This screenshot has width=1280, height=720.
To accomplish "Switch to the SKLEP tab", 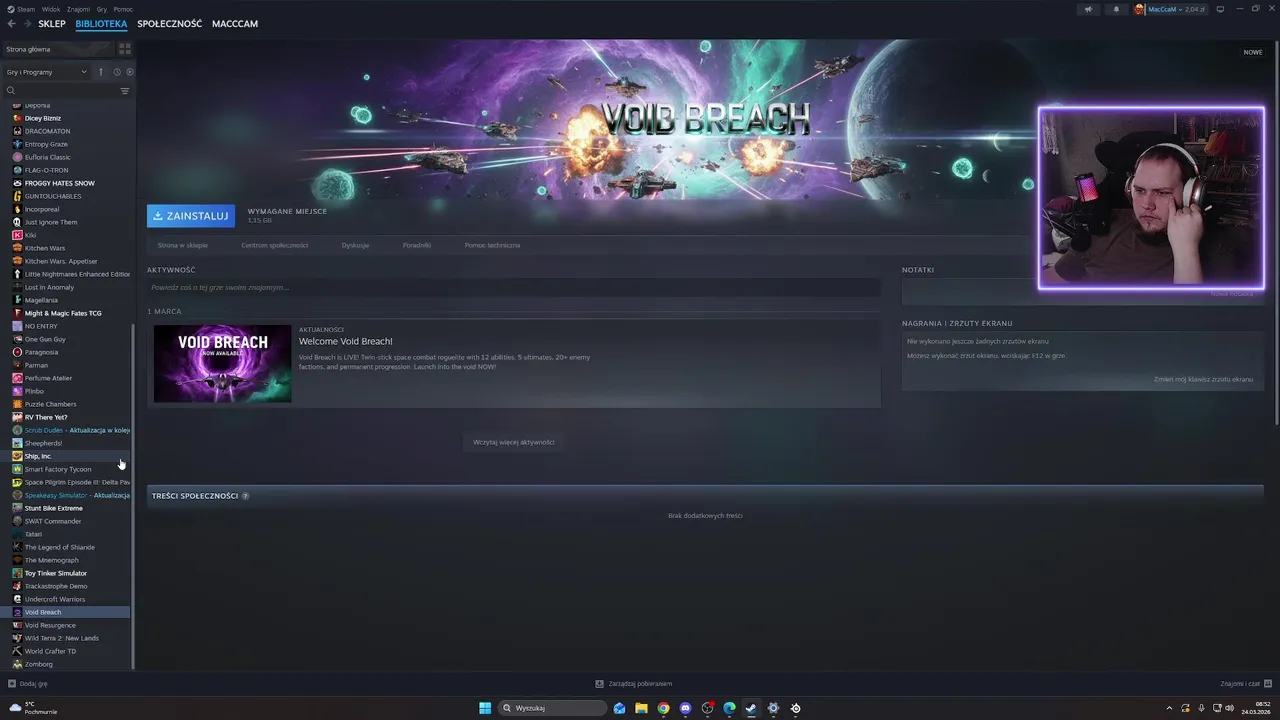I will click(x=52, y=23).
